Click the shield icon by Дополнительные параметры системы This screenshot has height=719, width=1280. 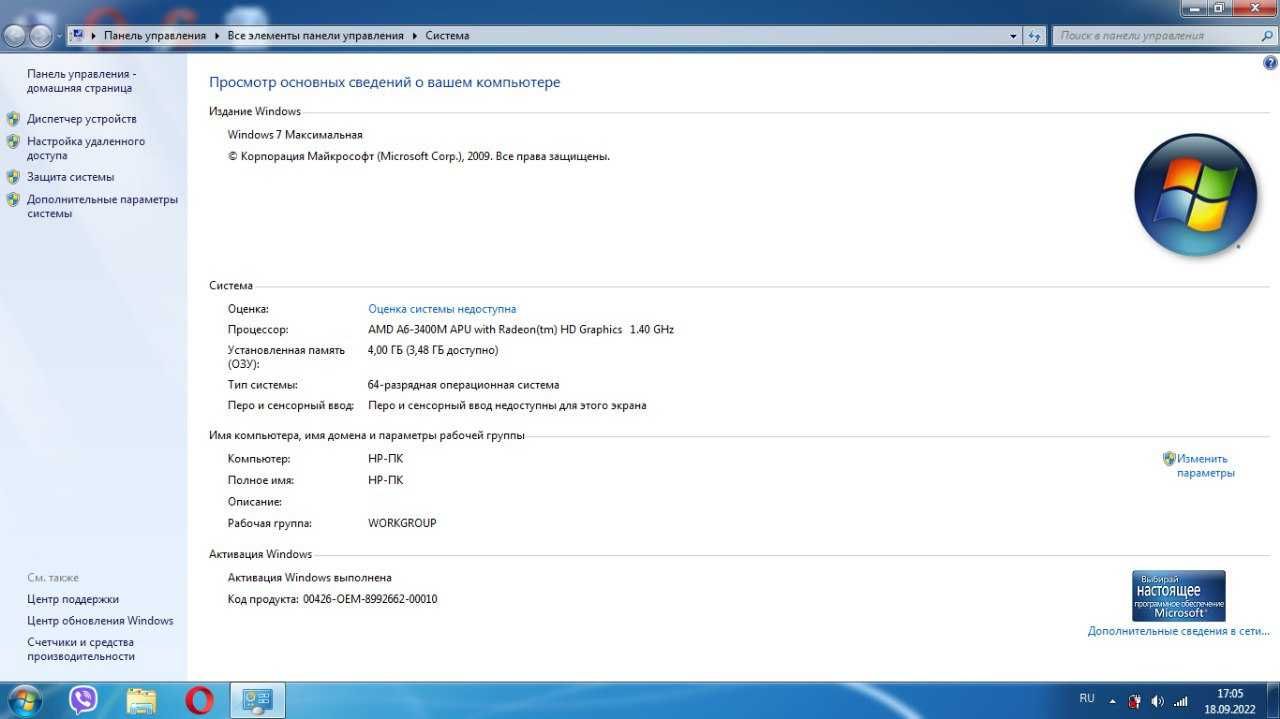point(13,199)
